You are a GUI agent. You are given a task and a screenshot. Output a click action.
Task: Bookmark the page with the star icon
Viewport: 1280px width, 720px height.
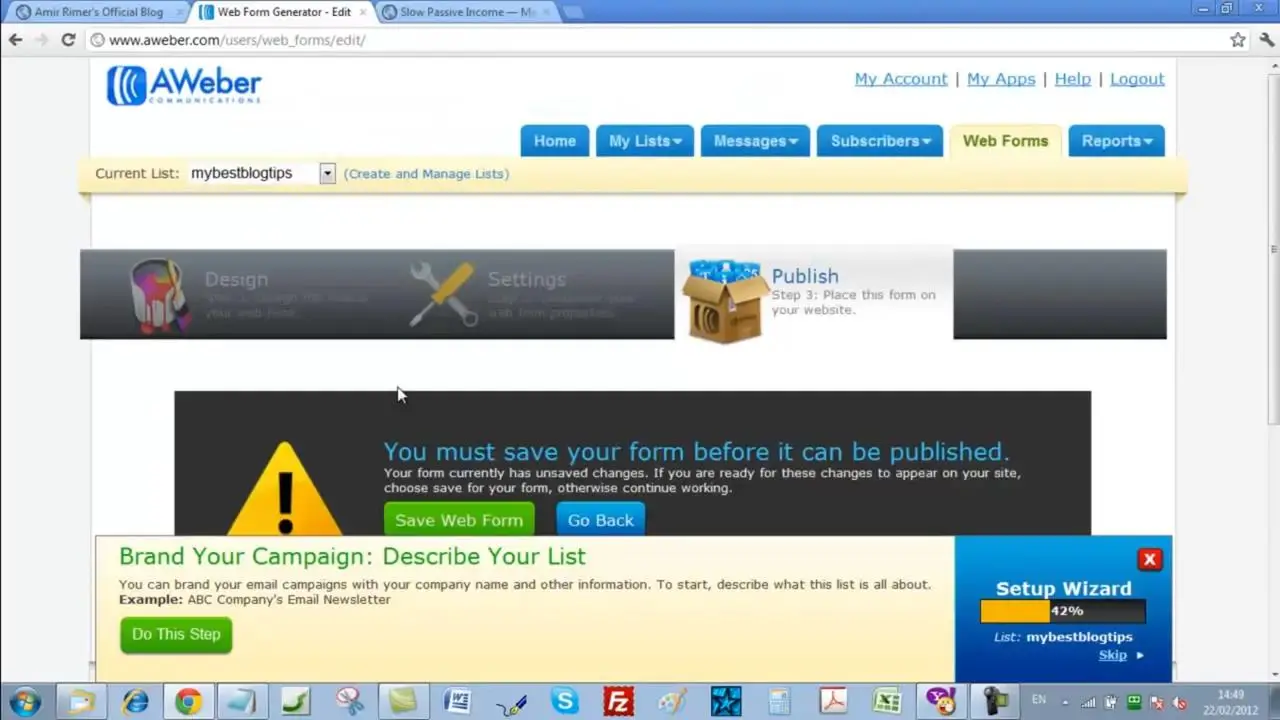[x=1238, y=40]
